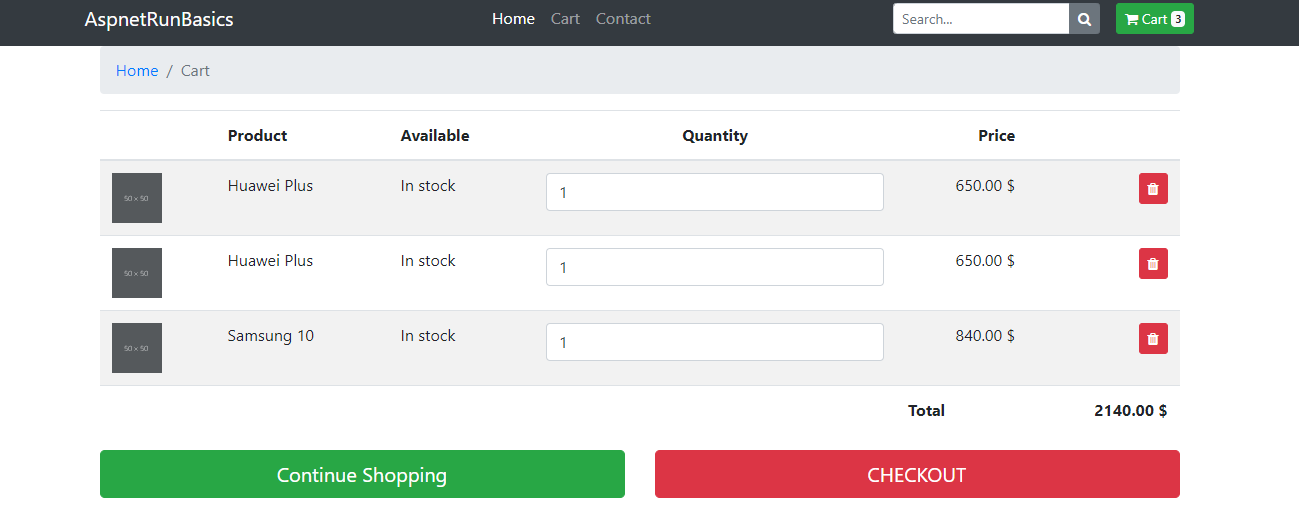Click the Cart breadcrumb text
The width and height of the screenshot is (1299, 531).
click(195, 71)
